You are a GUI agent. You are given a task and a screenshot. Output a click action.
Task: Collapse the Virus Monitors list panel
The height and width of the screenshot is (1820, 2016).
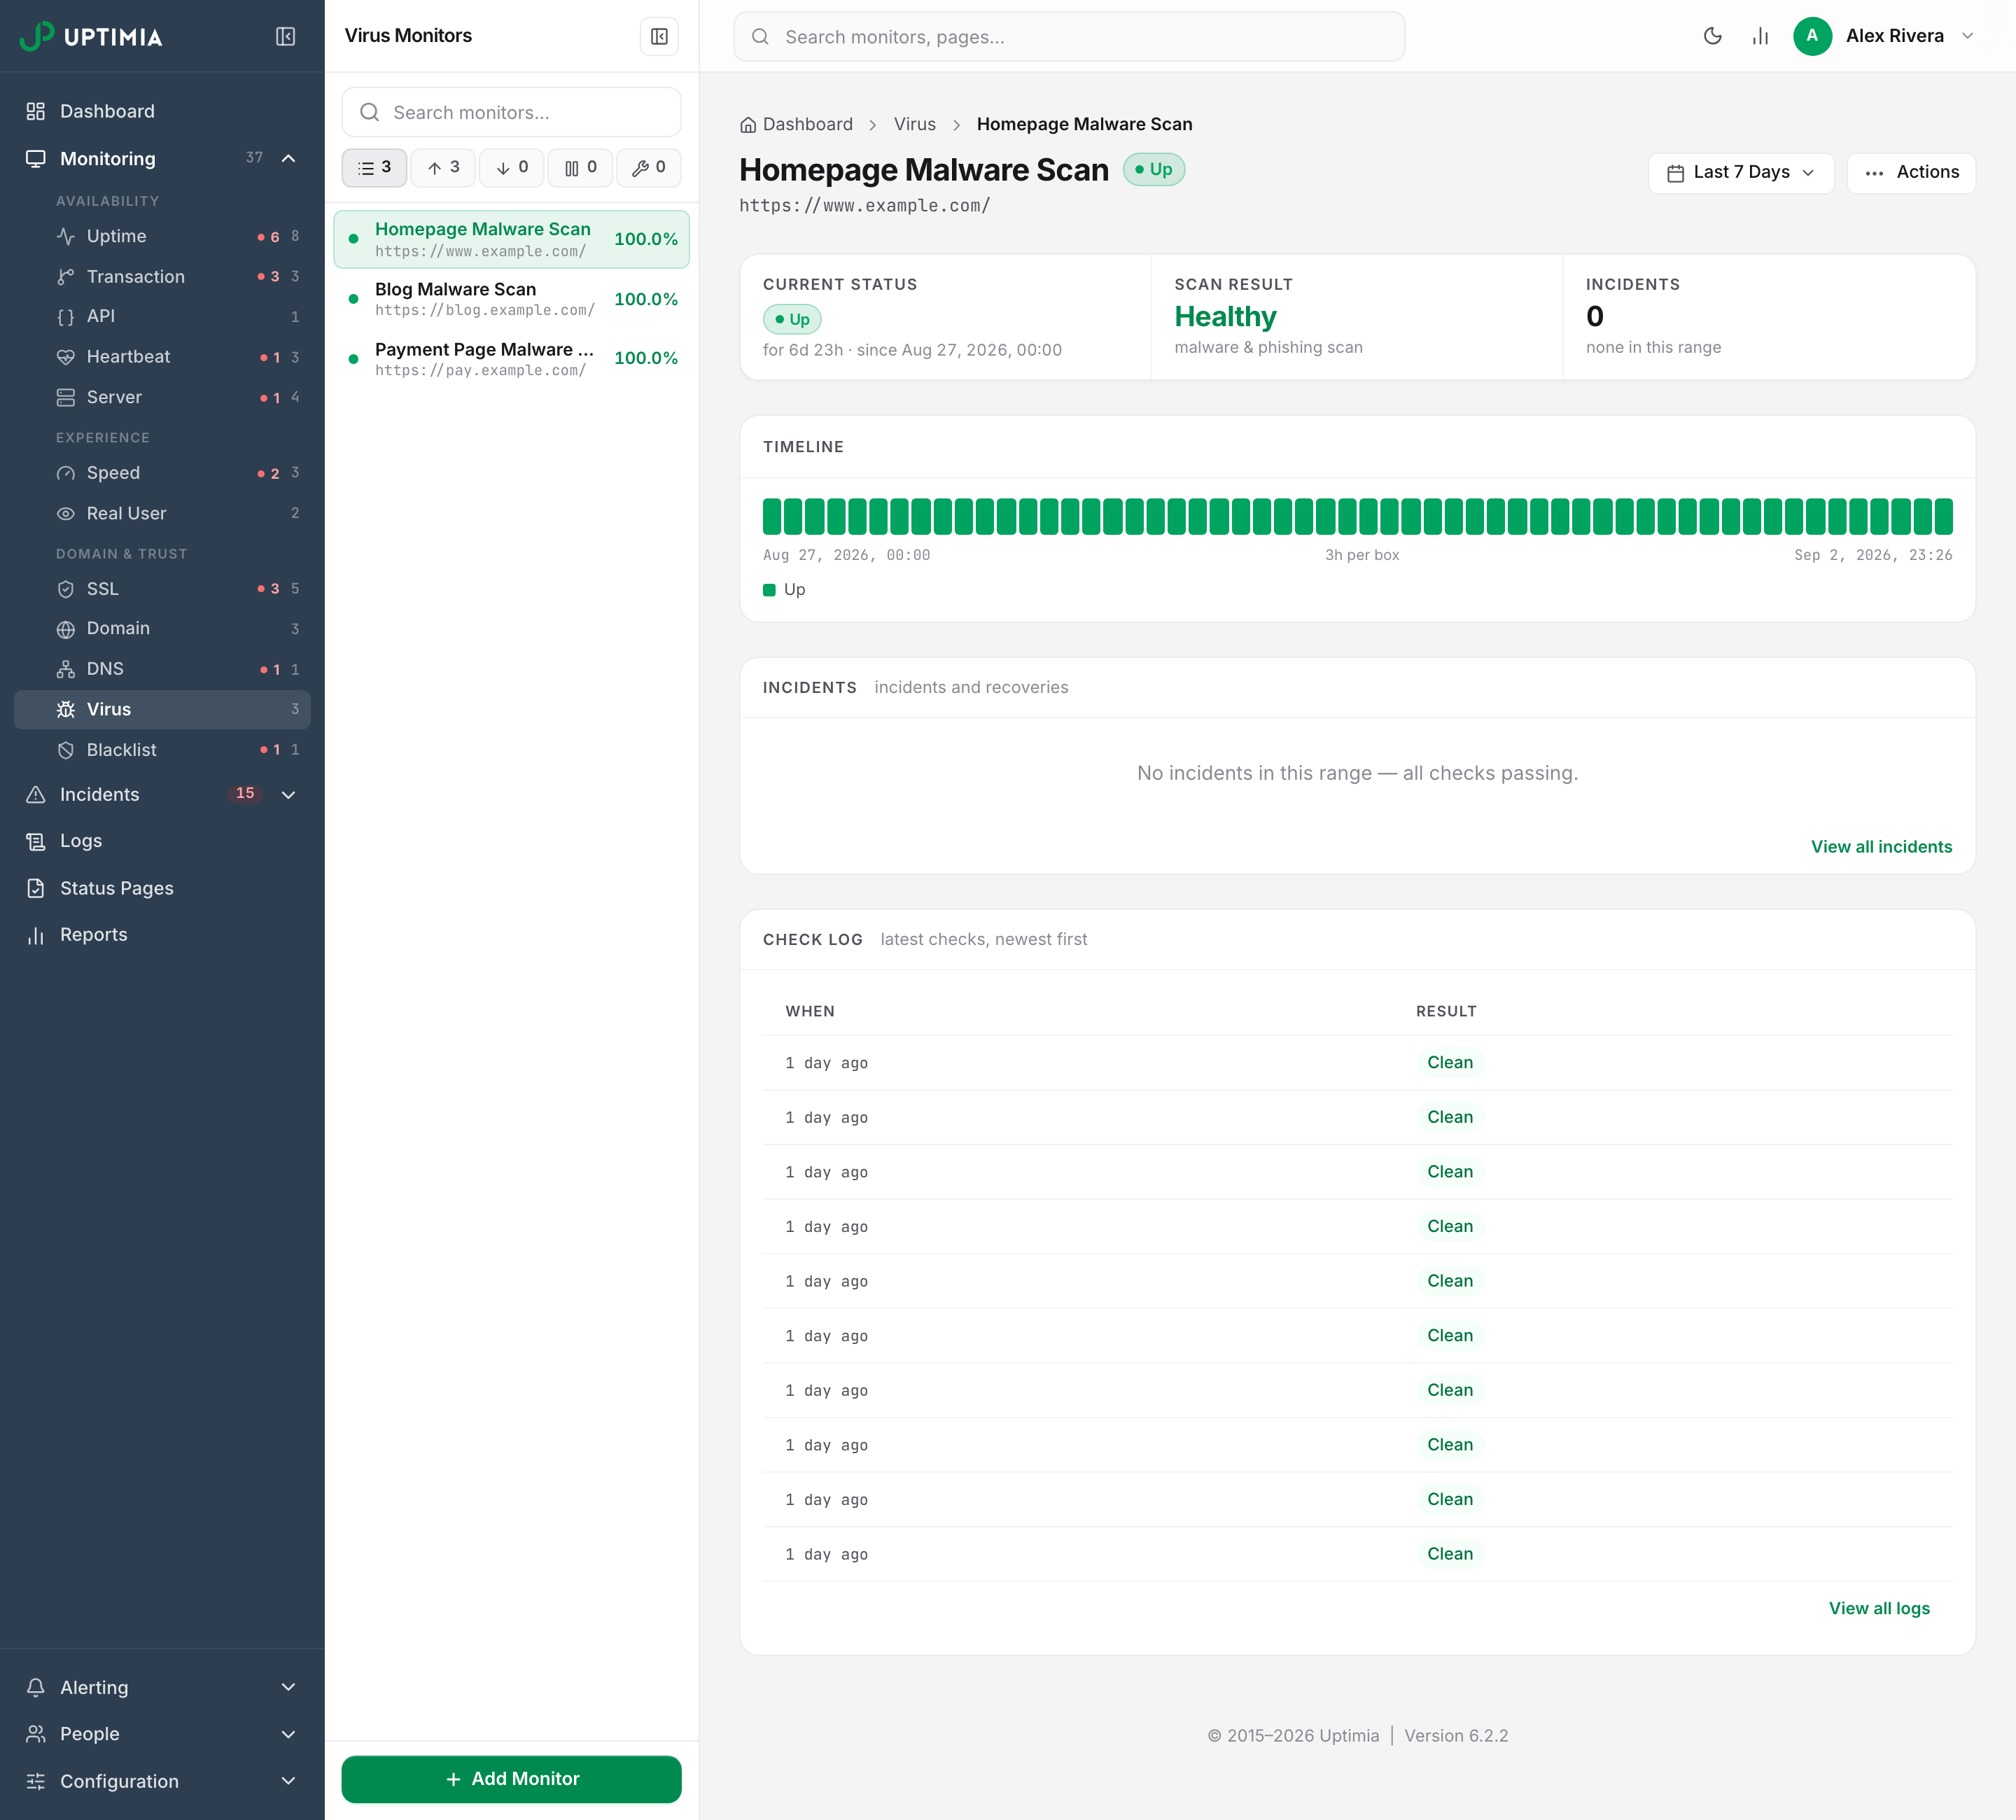point(659,37)
